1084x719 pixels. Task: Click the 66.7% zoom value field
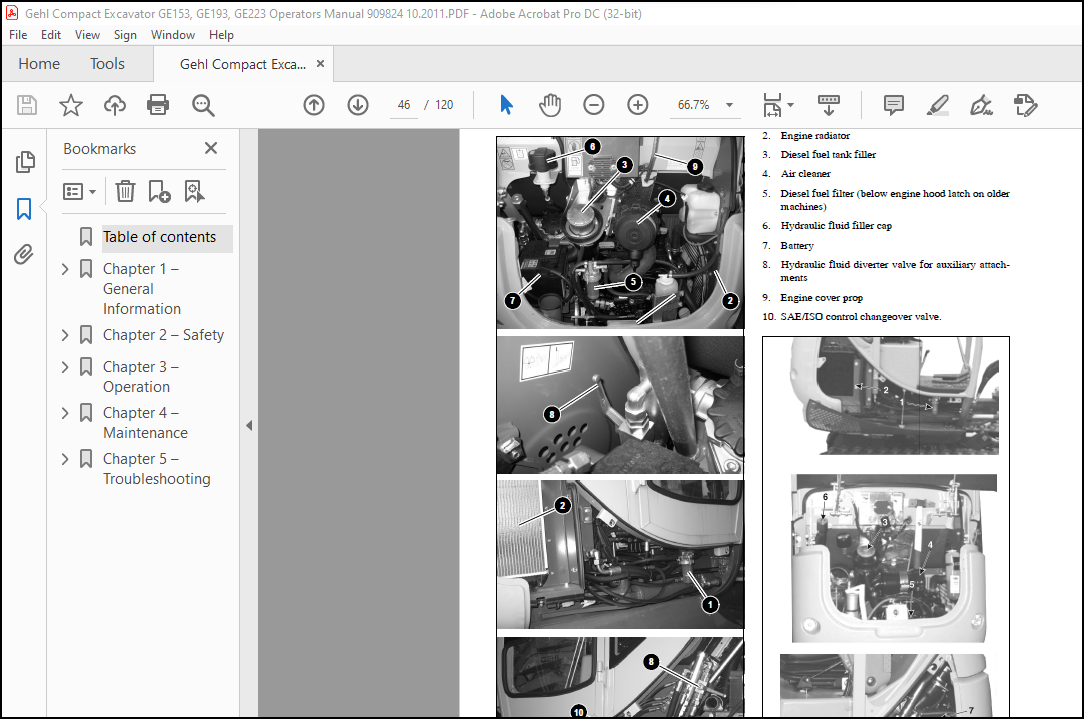[x=693, y=104]
